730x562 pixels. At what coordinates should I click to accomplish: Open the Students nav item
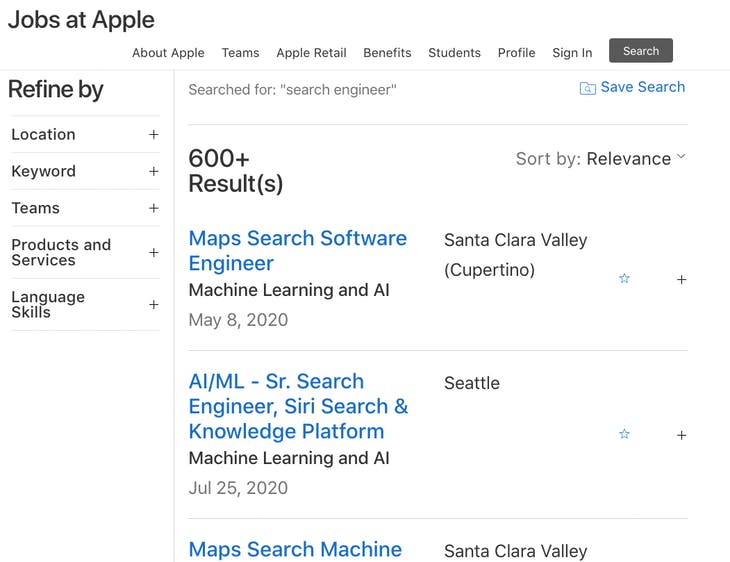coord(454,53)
